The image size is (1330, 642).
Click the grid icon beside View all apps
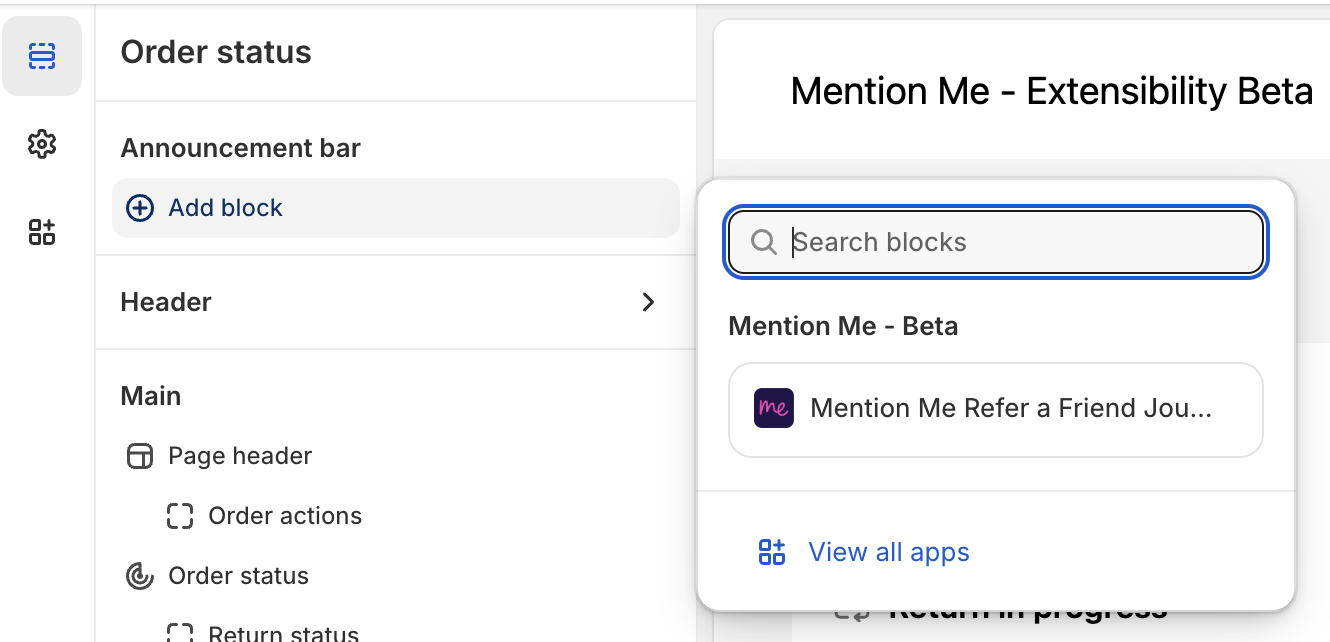pos(771,551)
